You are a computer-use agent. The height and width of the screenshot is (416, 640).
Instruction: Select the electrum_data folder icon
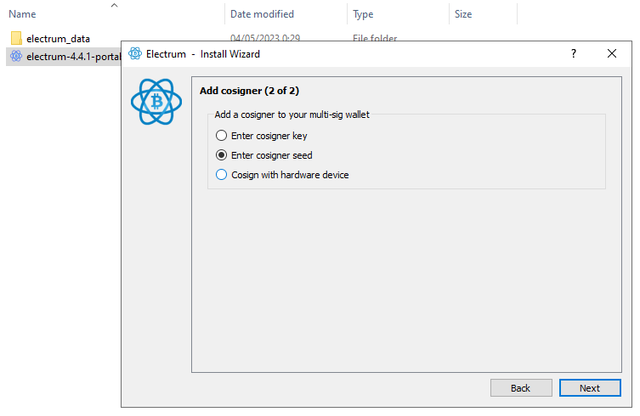tap(16, 38)
